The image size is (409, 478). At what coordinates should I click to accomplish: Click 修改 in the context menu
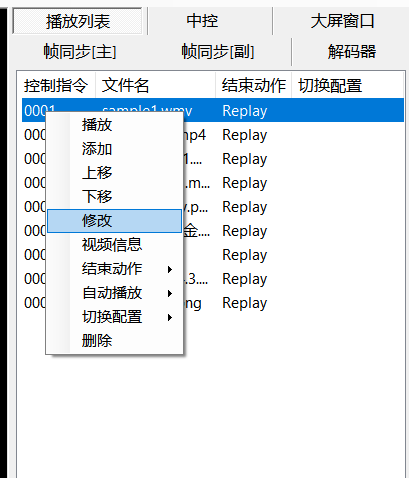[114, 221]
